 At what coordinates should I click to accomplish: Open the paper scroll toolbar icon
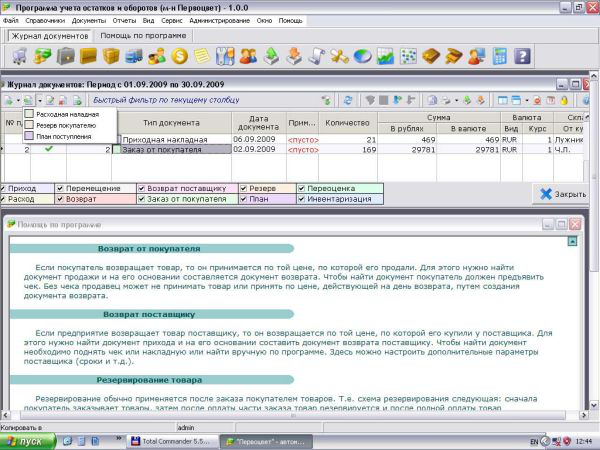coord(317,56)
